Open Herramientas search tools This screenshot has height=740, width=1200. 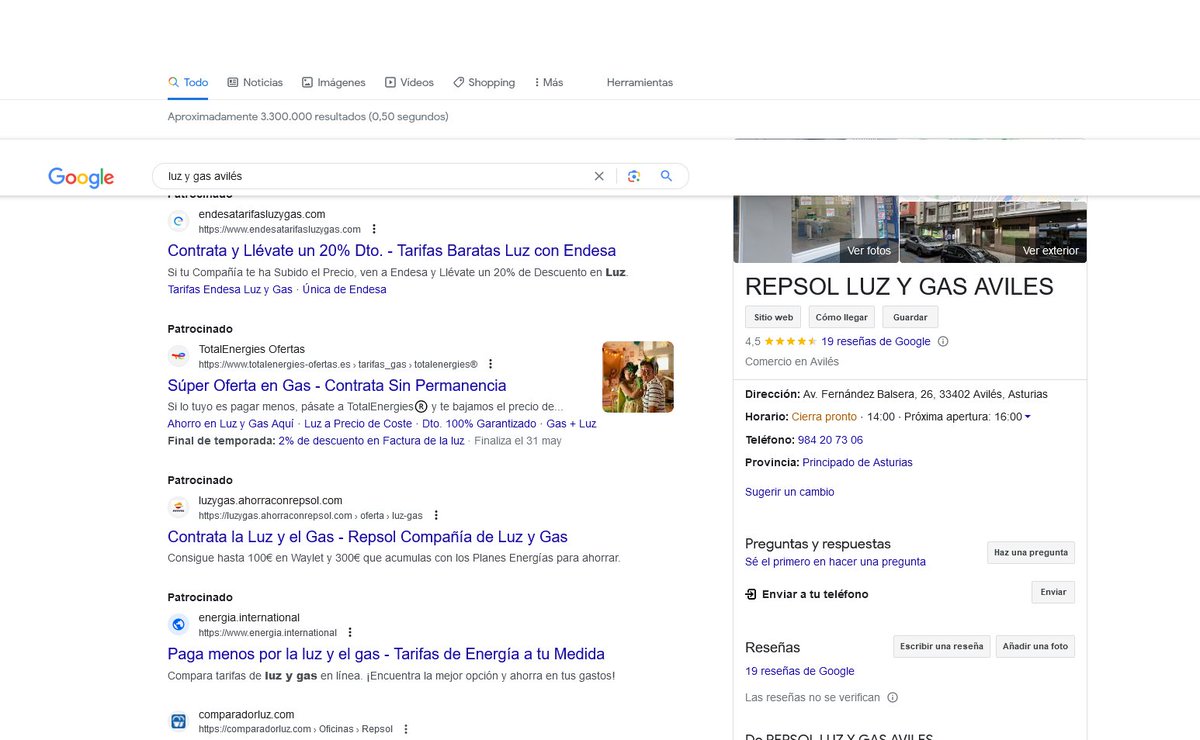(640, 82)
